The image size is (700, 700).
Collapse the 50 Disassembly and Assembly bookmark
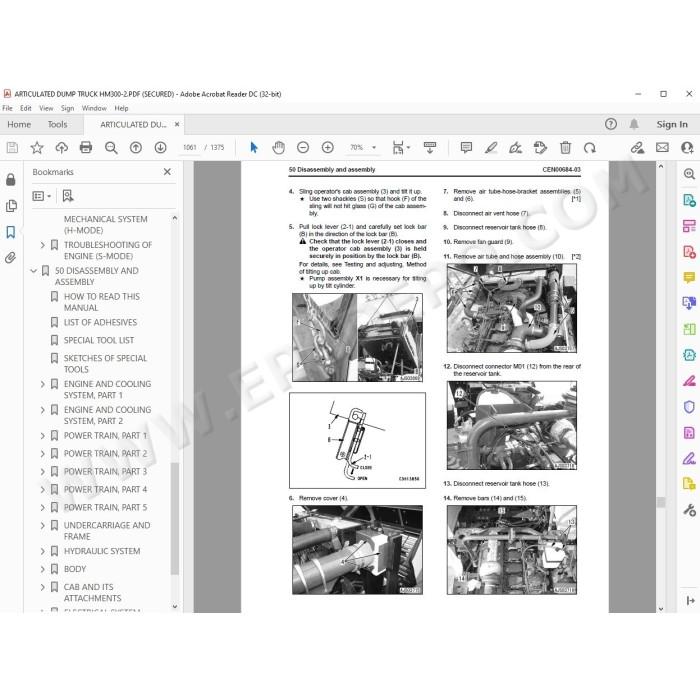pyautogui.click(x=33, y=271)
